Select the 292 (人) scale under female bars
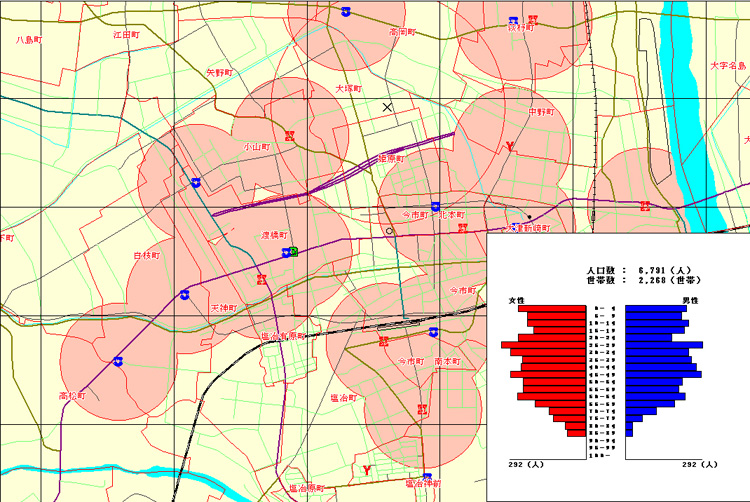Screen dimensions: 750x502 tap(526, 464)
